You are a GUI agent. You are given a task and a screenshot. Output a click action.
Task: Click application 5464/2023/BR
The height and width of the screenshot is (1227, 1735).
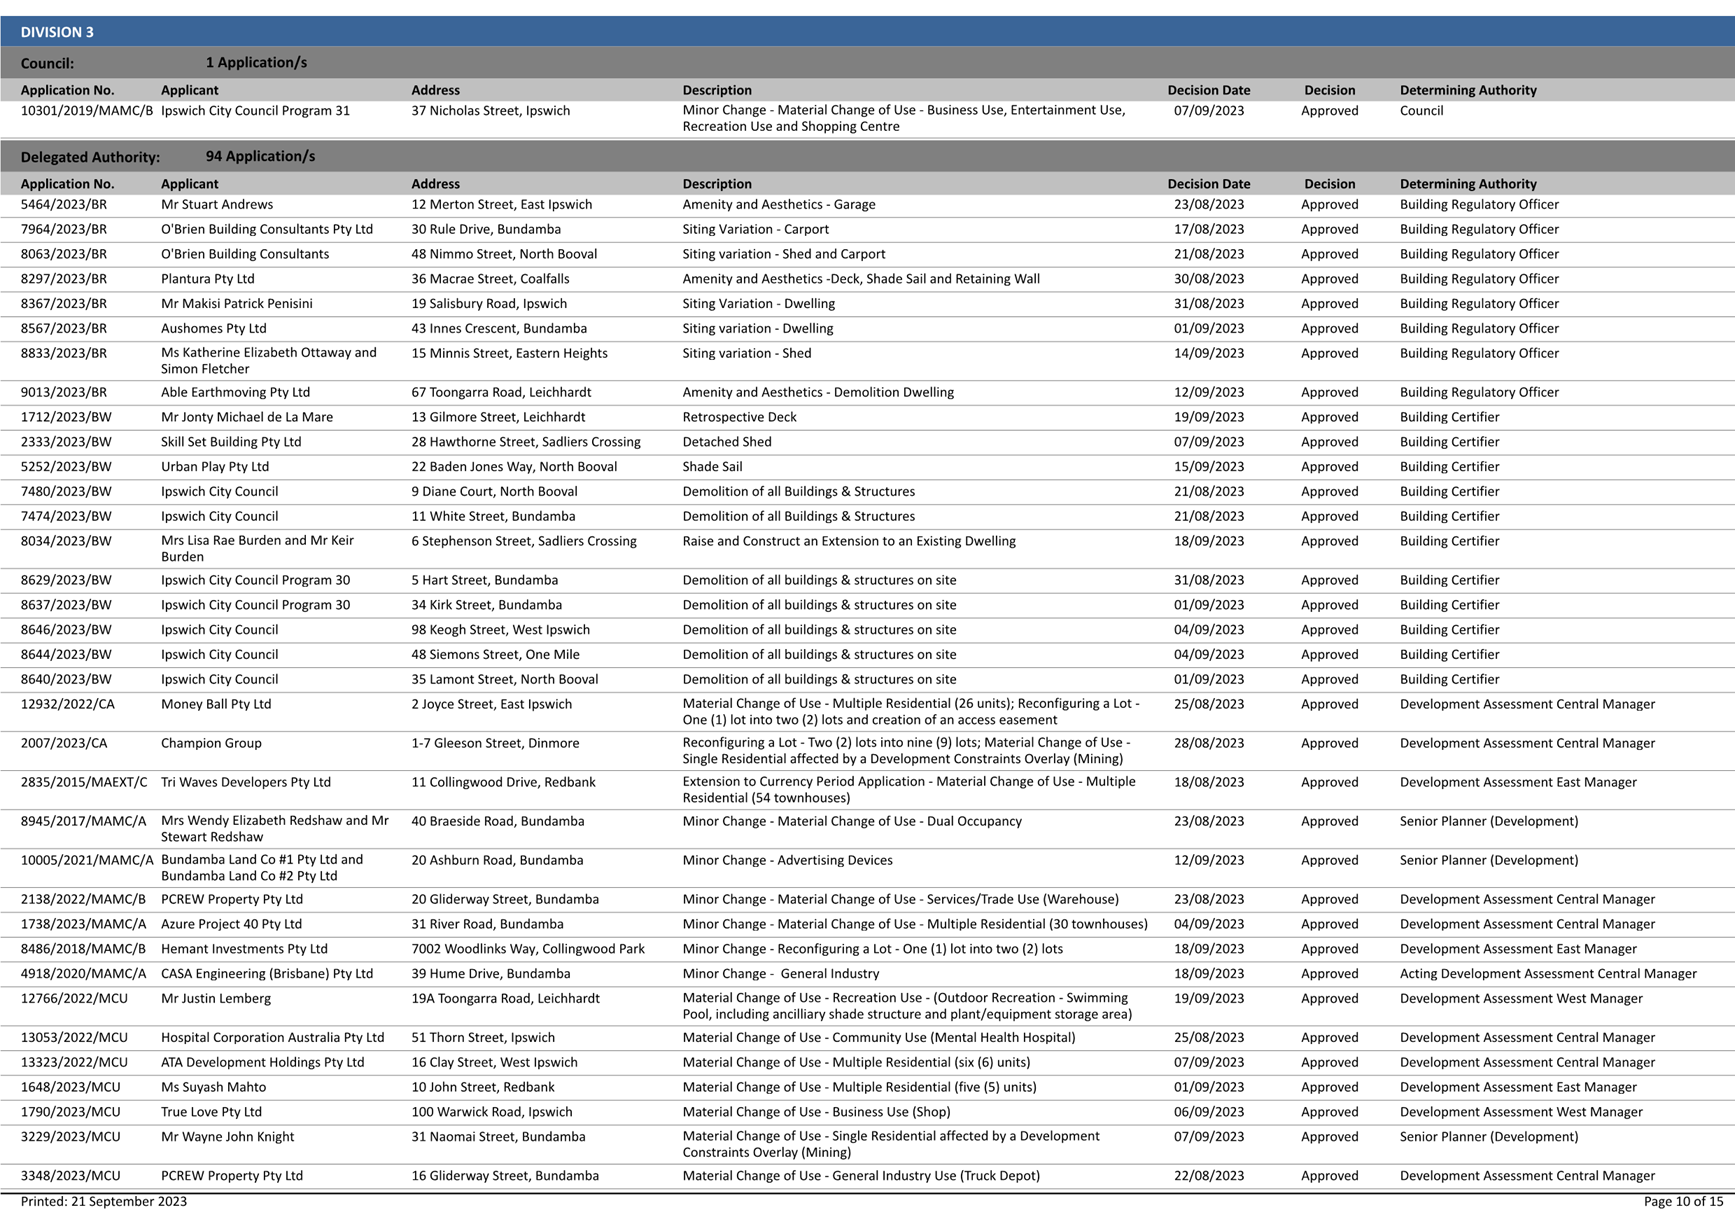[x=64, y=205]
